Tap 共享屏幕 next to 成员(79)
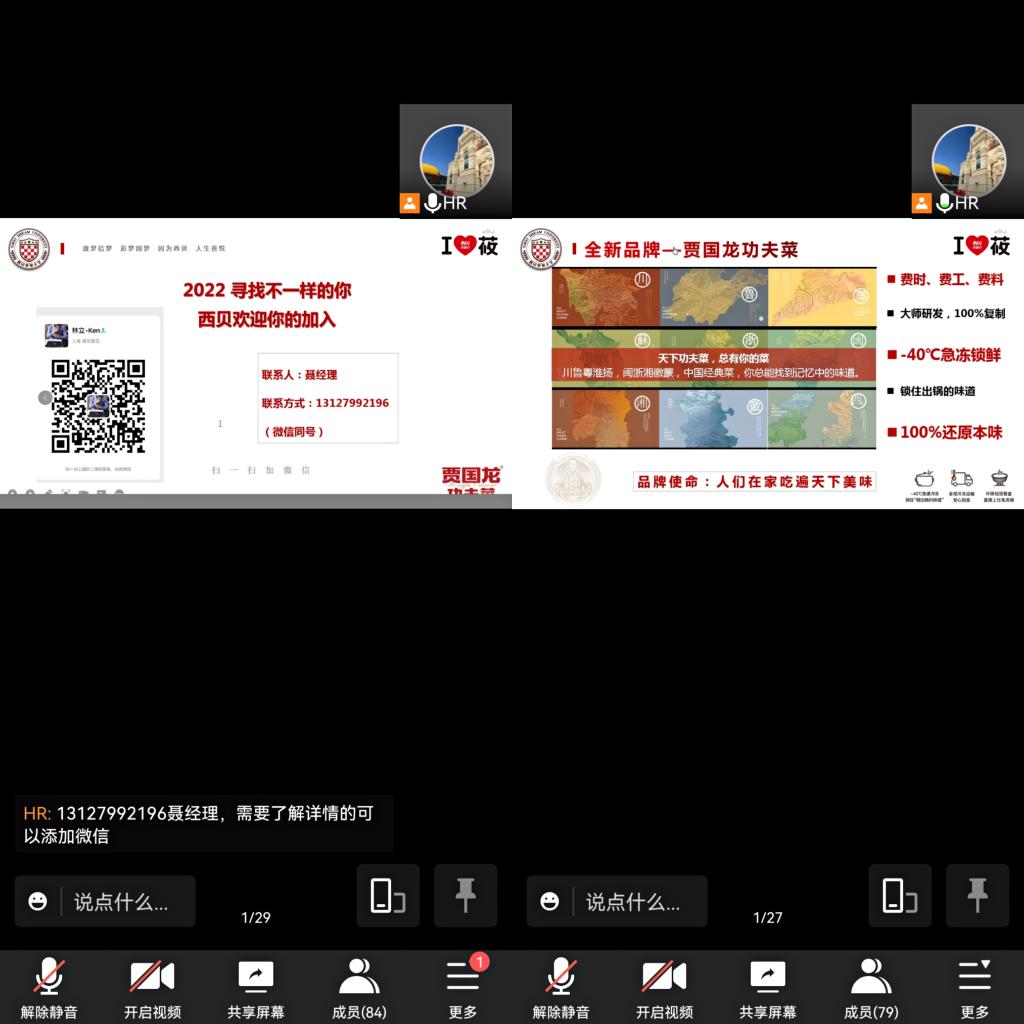The image size is (1024, 1024). coord(767,986)
